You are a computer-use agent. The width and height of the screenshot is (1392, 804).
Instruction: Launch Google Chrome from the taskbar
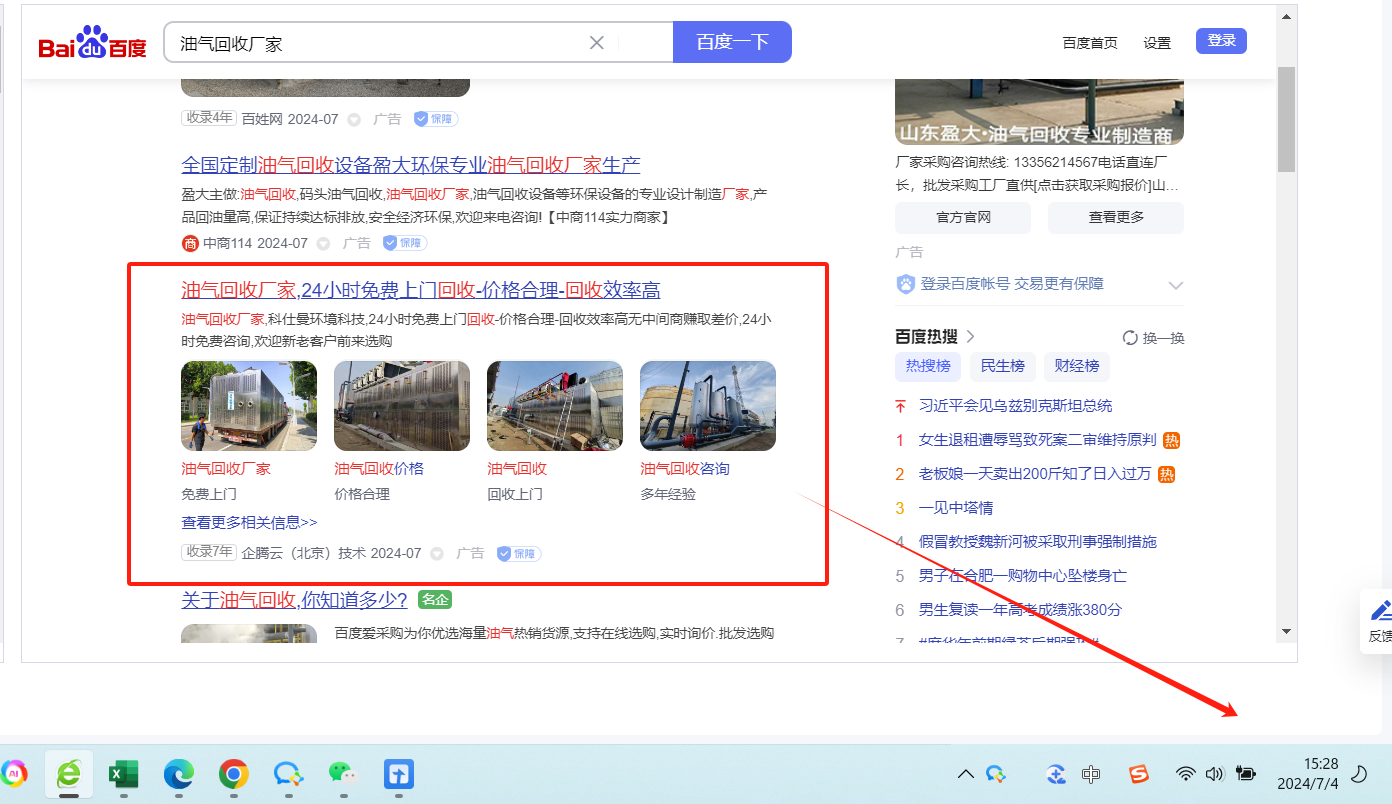point(234,773)
